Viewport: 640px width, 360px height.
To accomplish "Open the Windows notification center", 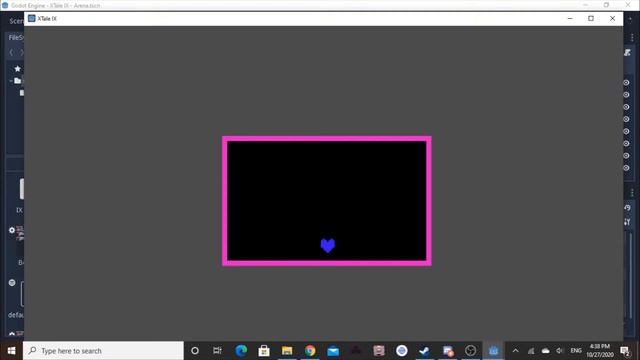I will [625, 351].
